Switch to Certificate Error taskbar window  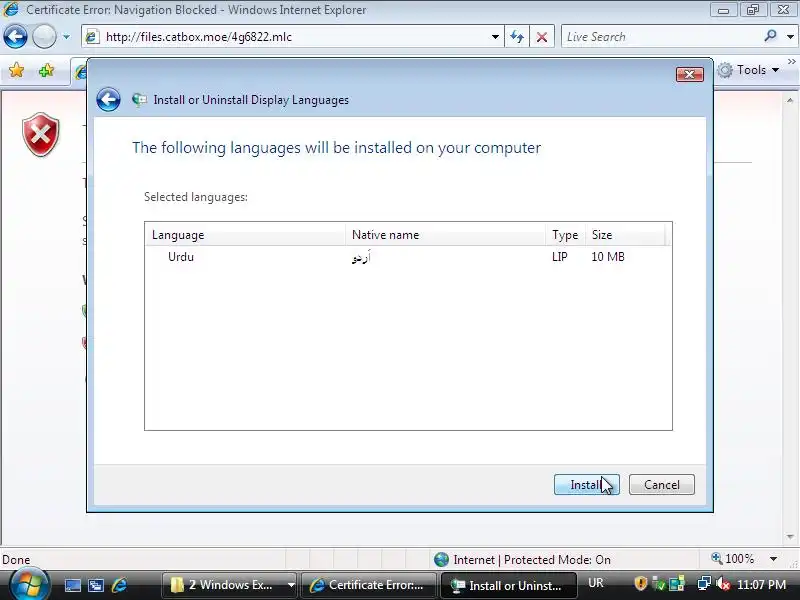[x=369, y=585]
